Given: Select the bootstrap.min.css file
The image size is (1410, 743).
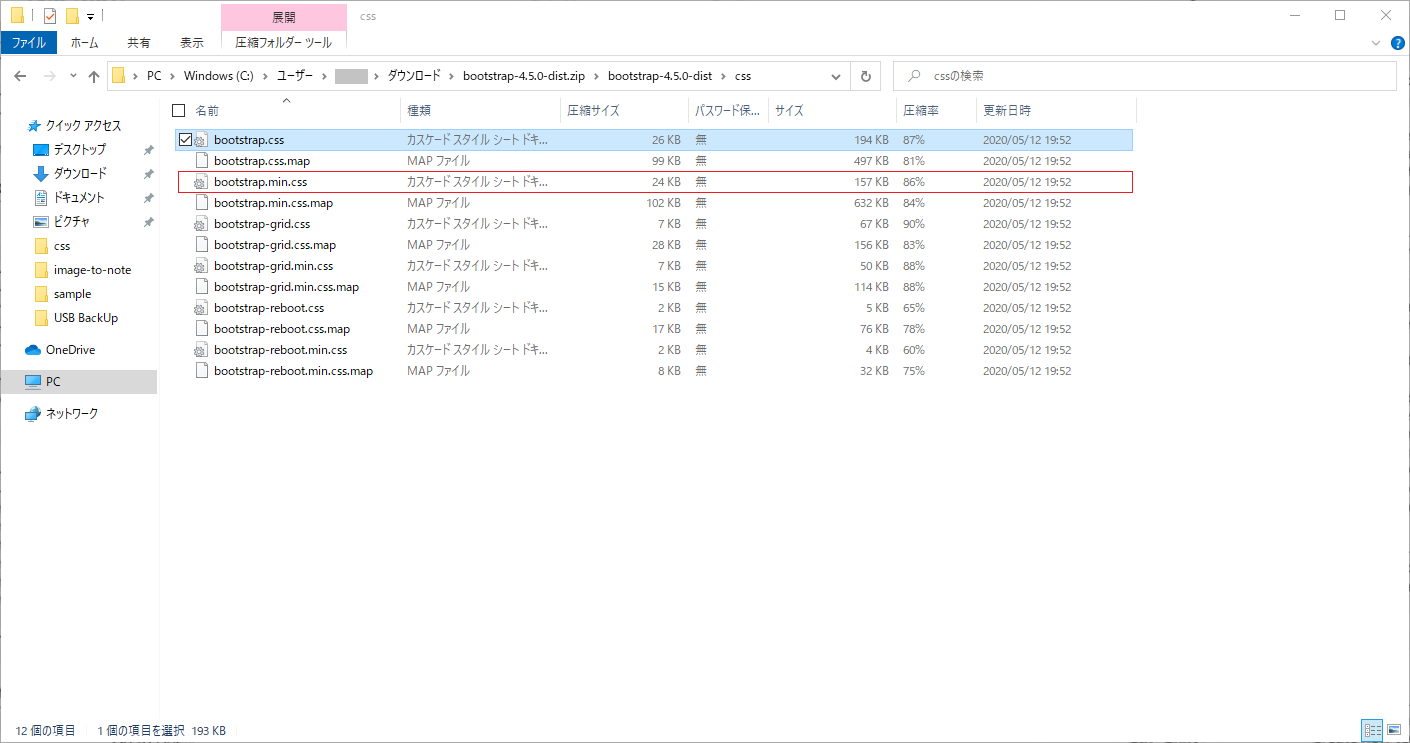Looking at the screenshot, I should 260,182.
